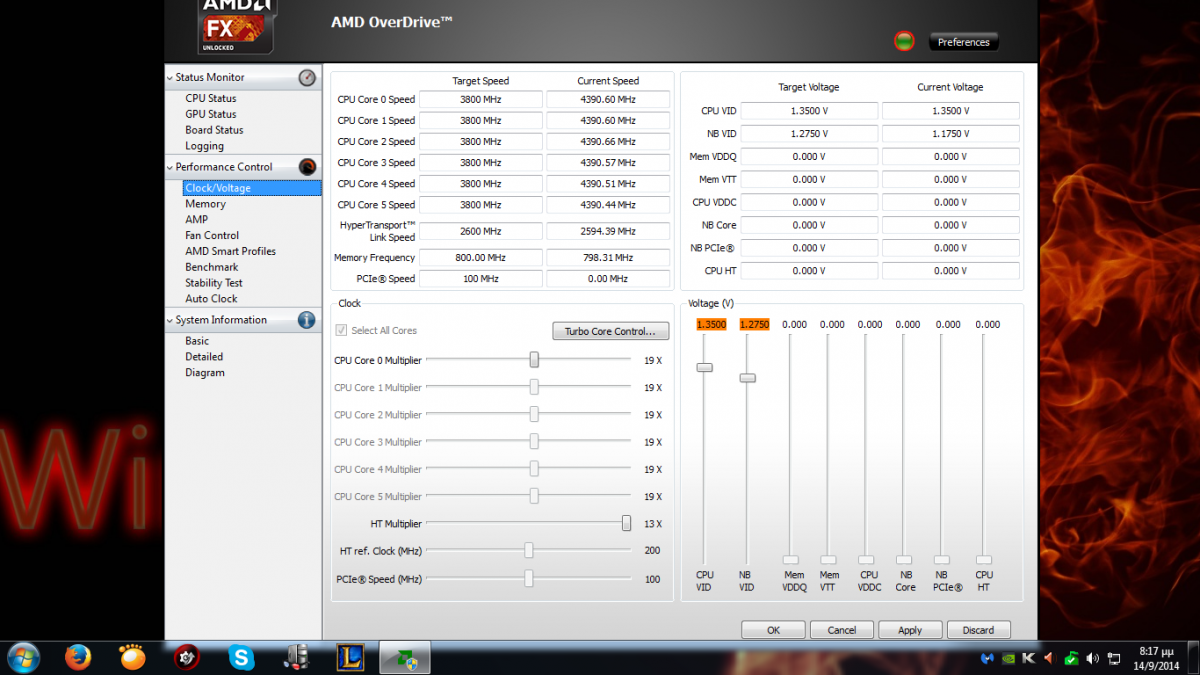Open CPU Status page

(x=211, y=98)
